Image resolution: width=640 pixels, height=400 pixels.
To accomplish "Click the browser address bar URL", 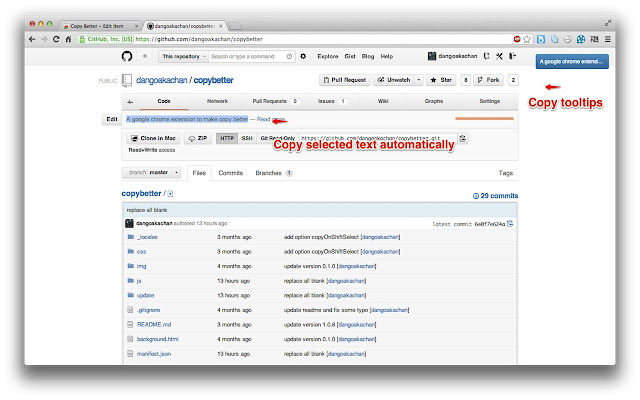I will point(199,39).
